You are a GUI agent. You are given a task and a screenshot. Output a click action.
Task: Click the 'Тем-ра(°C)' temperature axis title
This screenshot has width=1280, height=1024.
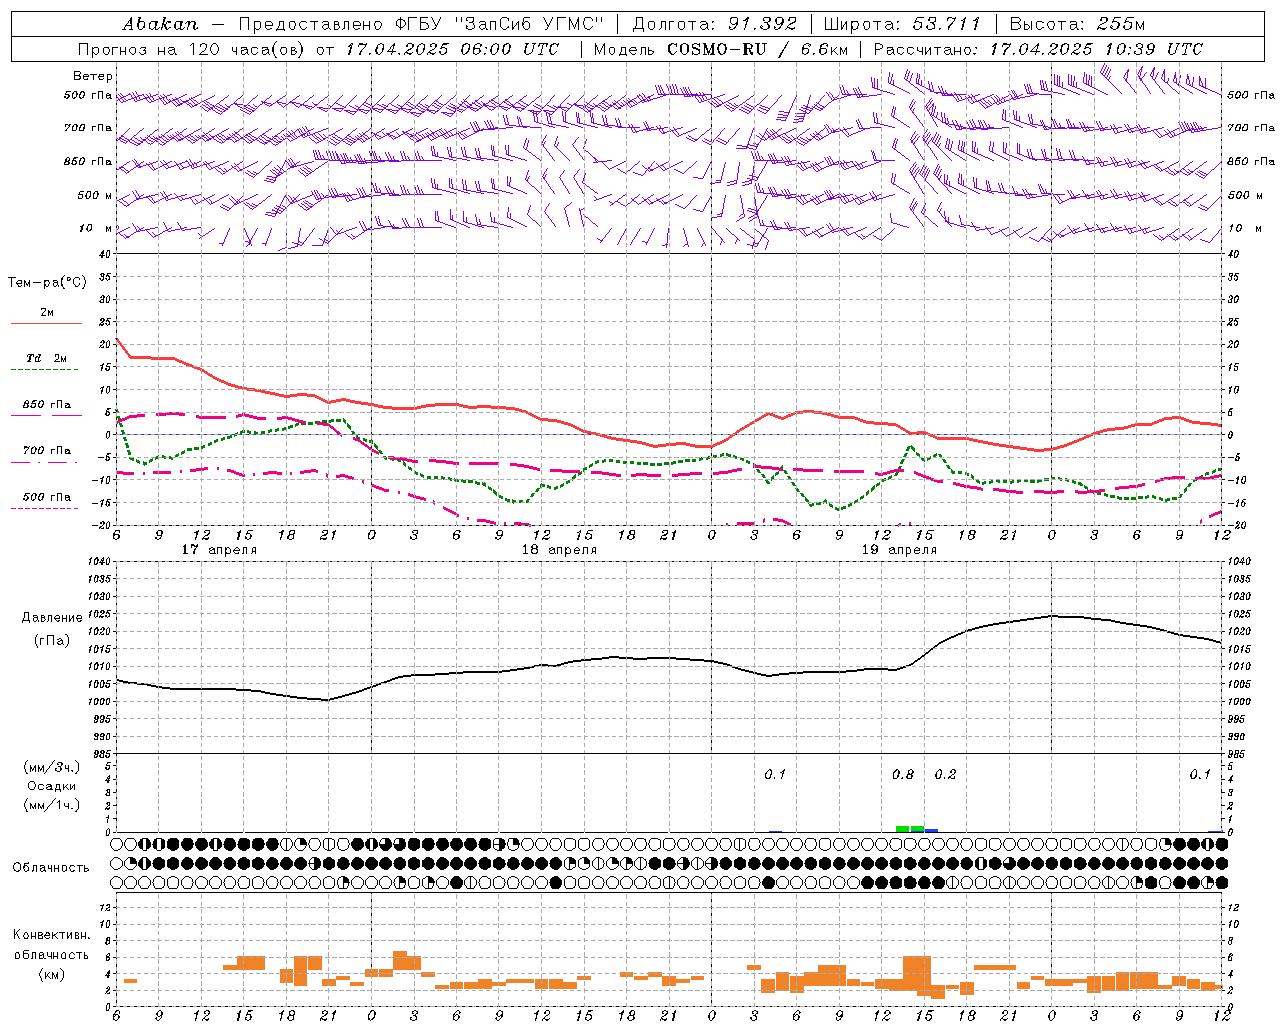47,283
